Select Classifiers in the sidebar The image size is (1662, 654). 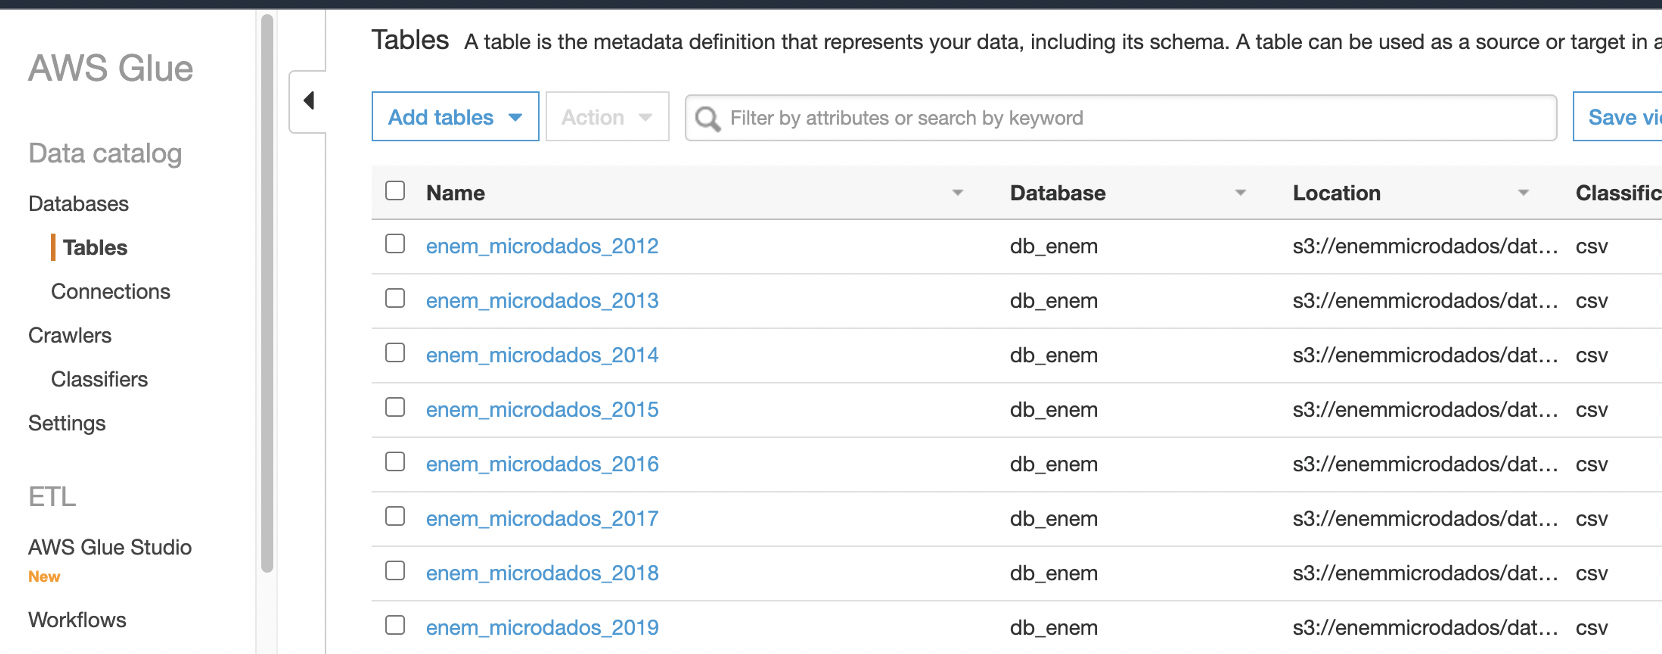100,380
